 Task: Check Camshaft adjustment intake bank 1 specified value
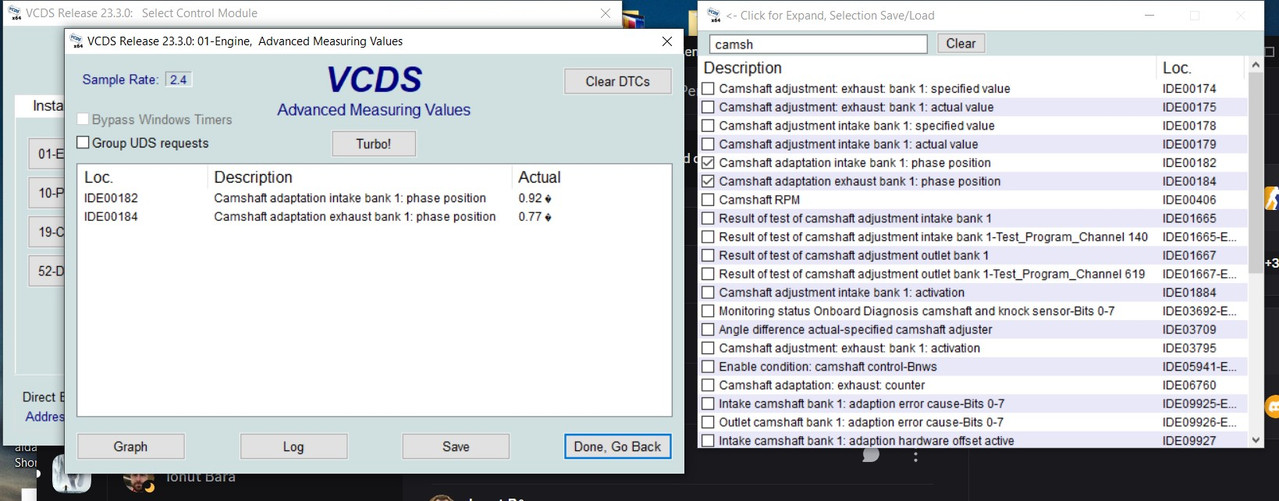tap(708, 126)
